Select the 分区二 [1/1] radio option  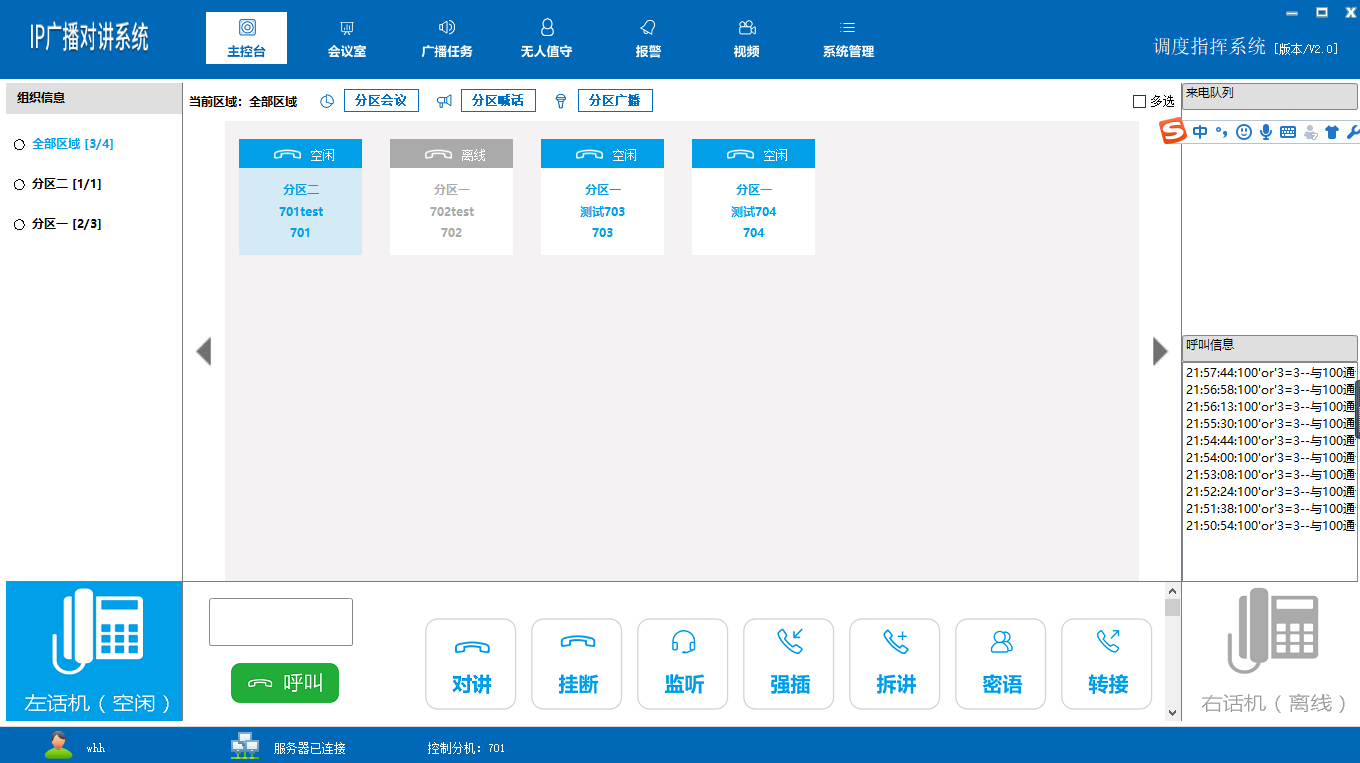click(x=19, y=185)
